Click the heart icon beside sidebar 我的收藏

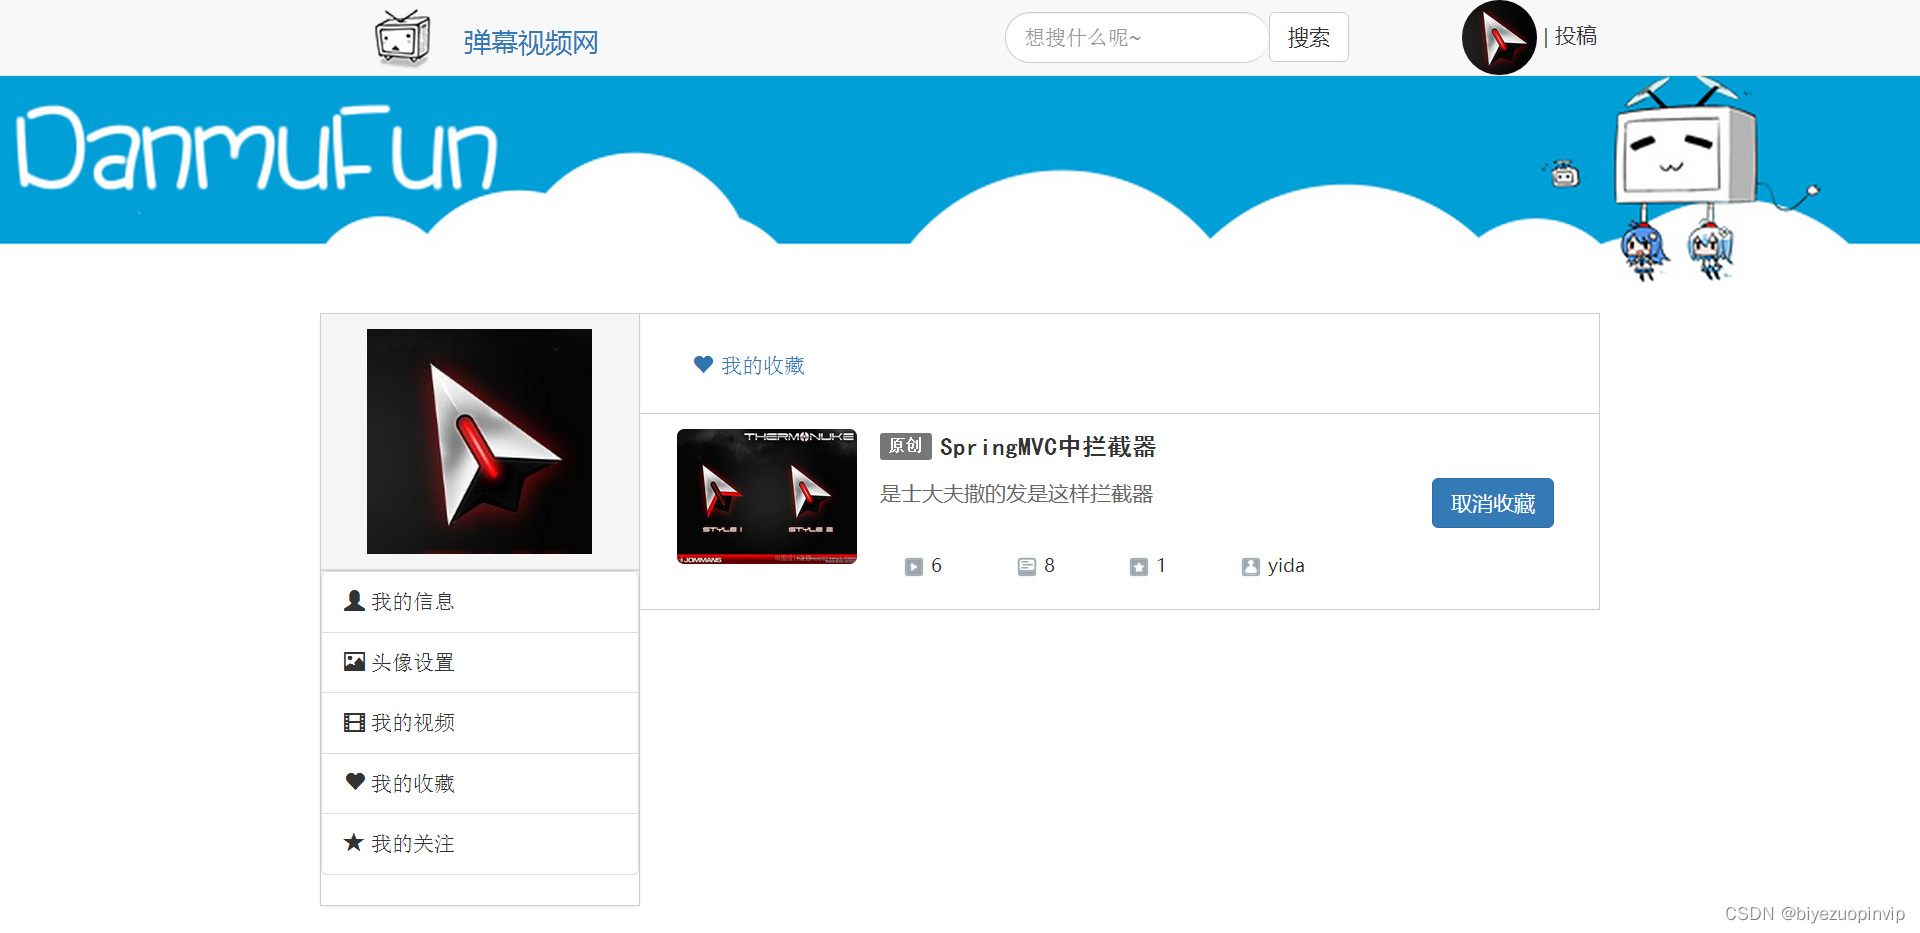[354, 781]
